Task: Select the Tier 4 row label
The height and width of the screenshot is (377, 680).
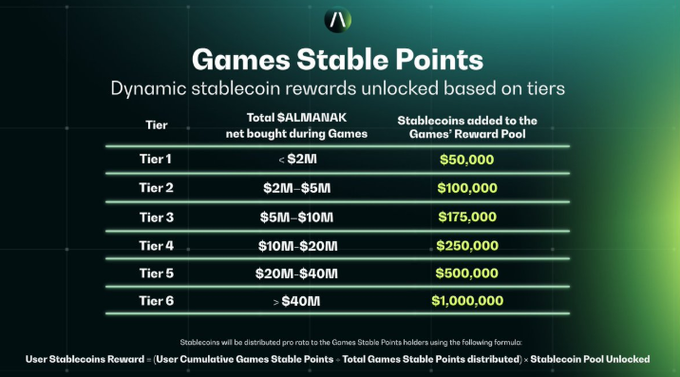Action: pos(156,246)
